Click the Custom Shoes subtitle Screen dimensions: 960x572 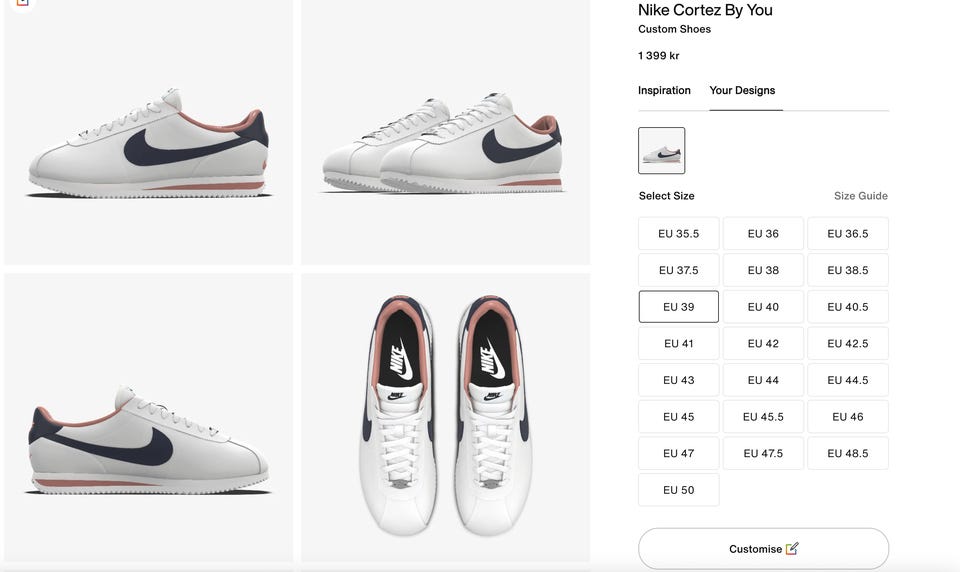(674, 29)
